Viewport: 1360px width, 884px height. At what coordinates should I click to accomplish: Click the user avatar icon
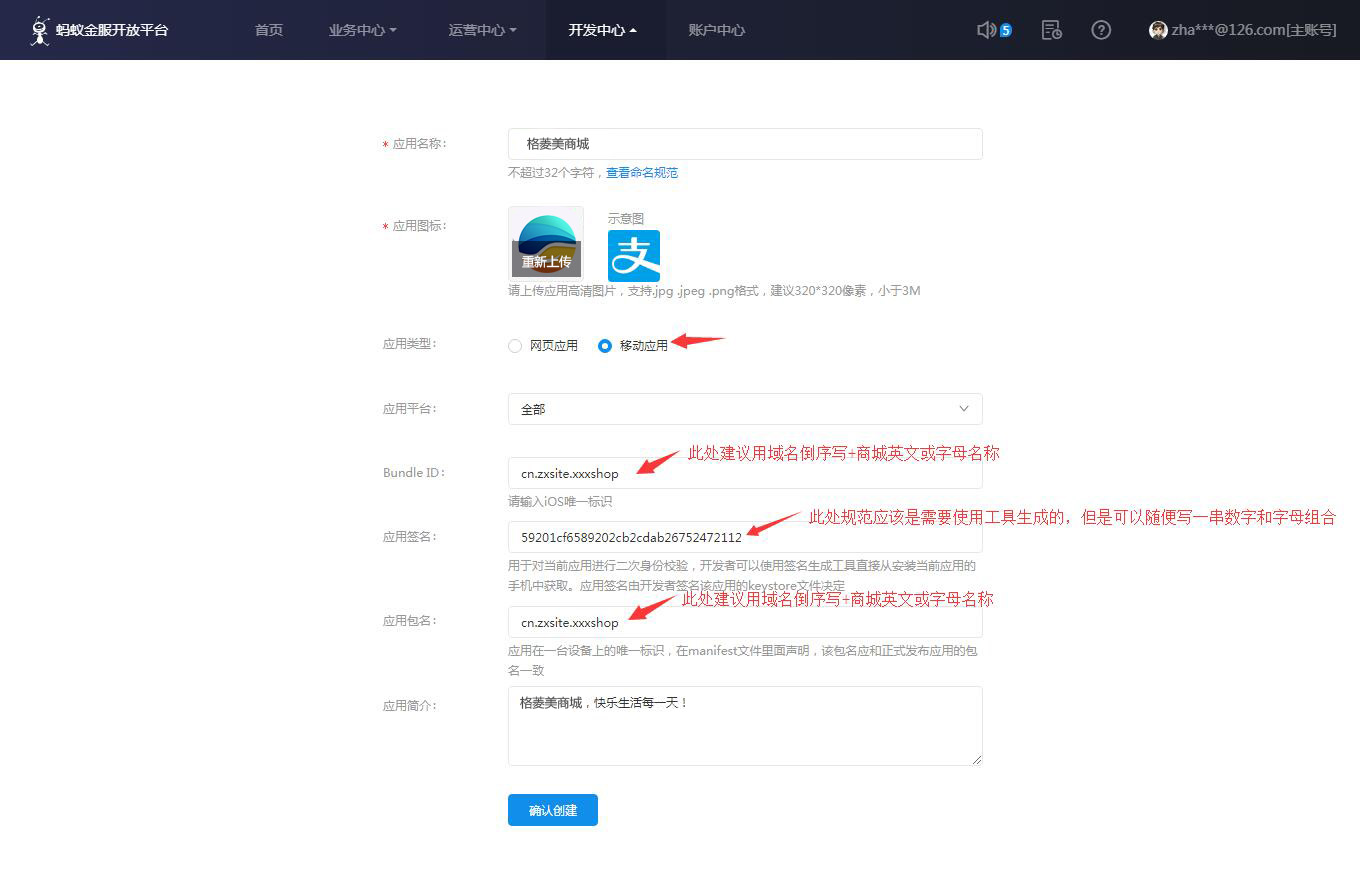point(1158,30)
